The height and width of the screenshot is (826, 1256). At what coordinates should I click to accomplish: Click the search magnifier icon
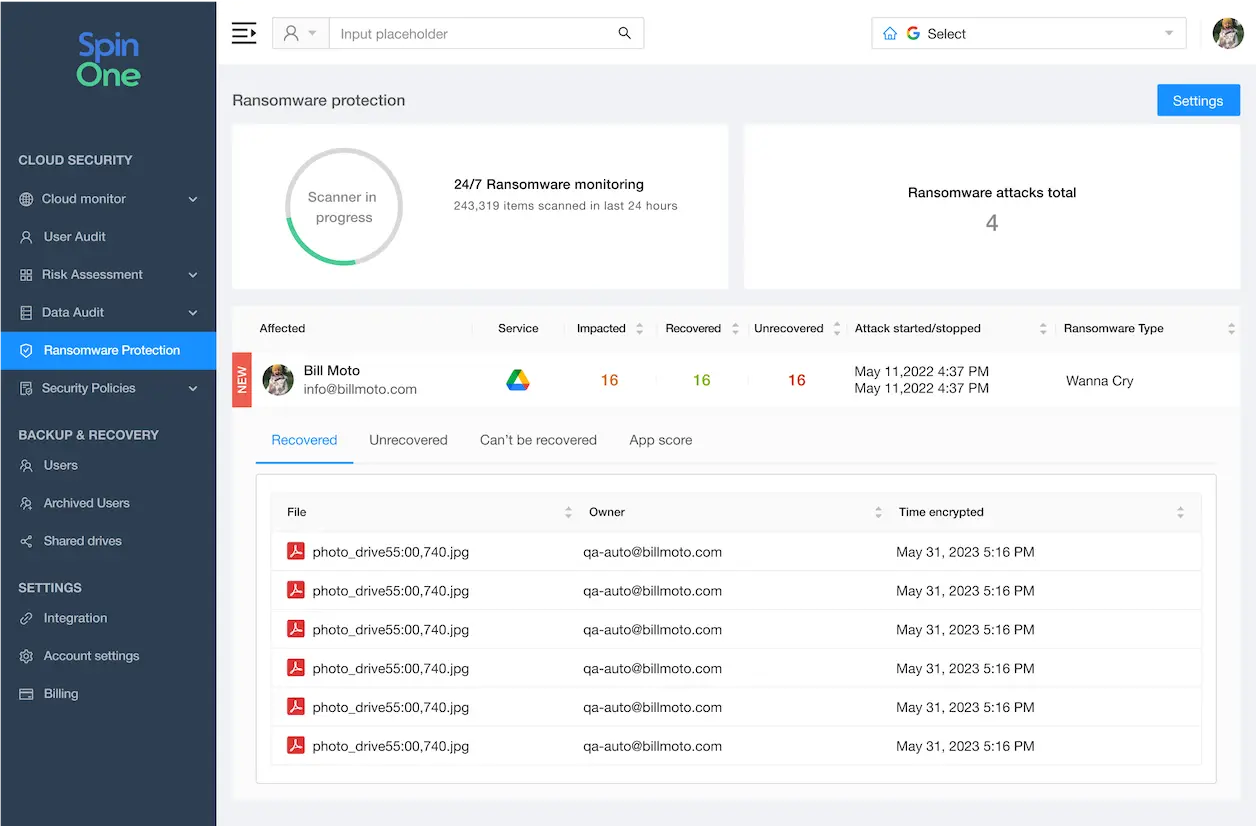[x=624, y=33]
